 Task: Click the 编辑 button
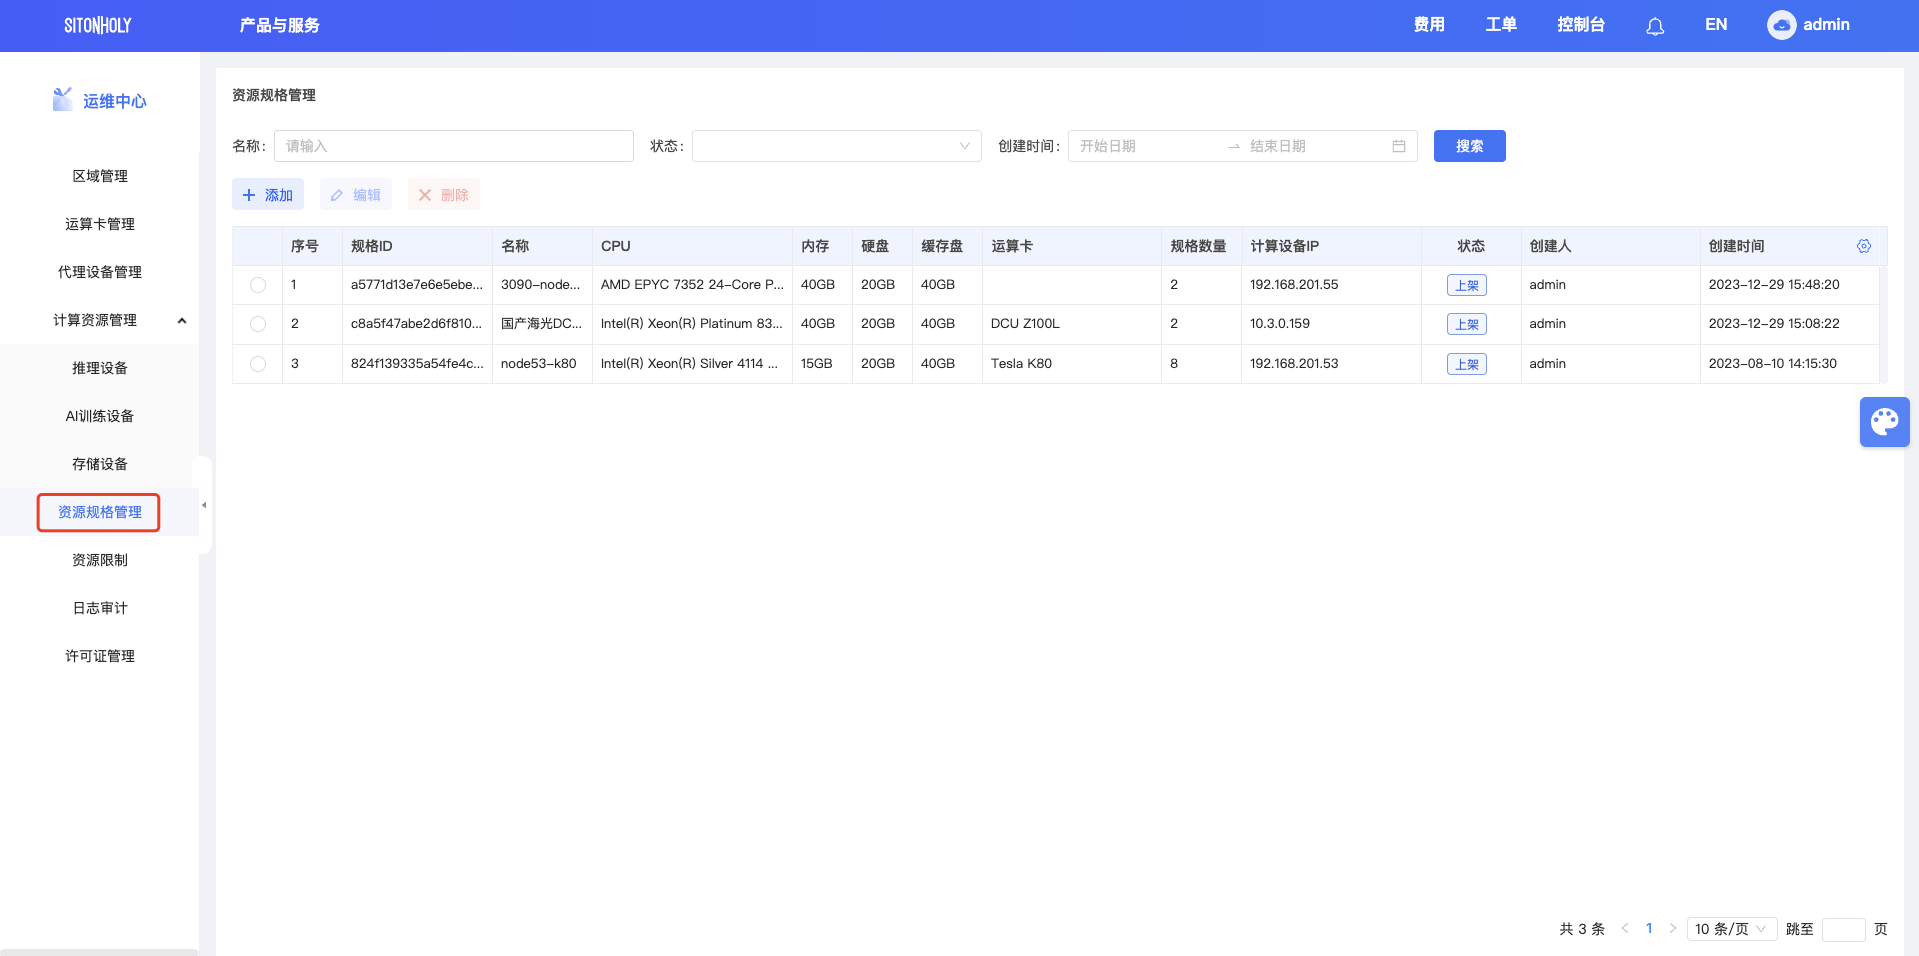[x=356, y=195]
